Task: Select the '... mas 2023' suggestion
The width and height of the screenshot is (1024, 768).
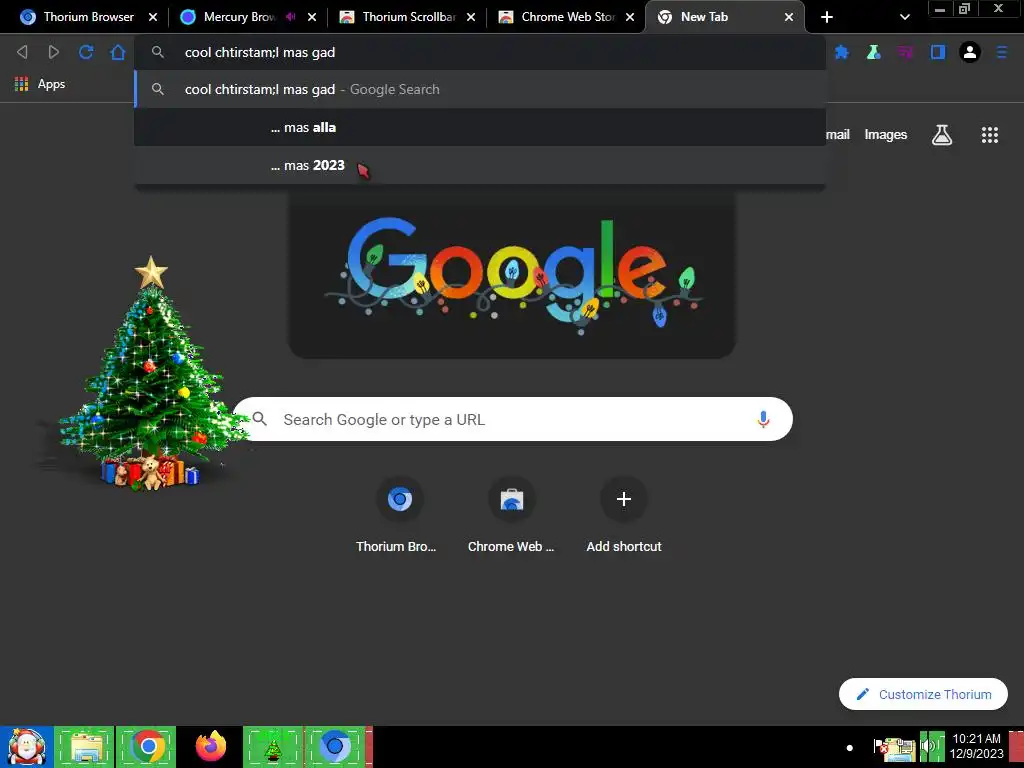Action: click(480, 165)
